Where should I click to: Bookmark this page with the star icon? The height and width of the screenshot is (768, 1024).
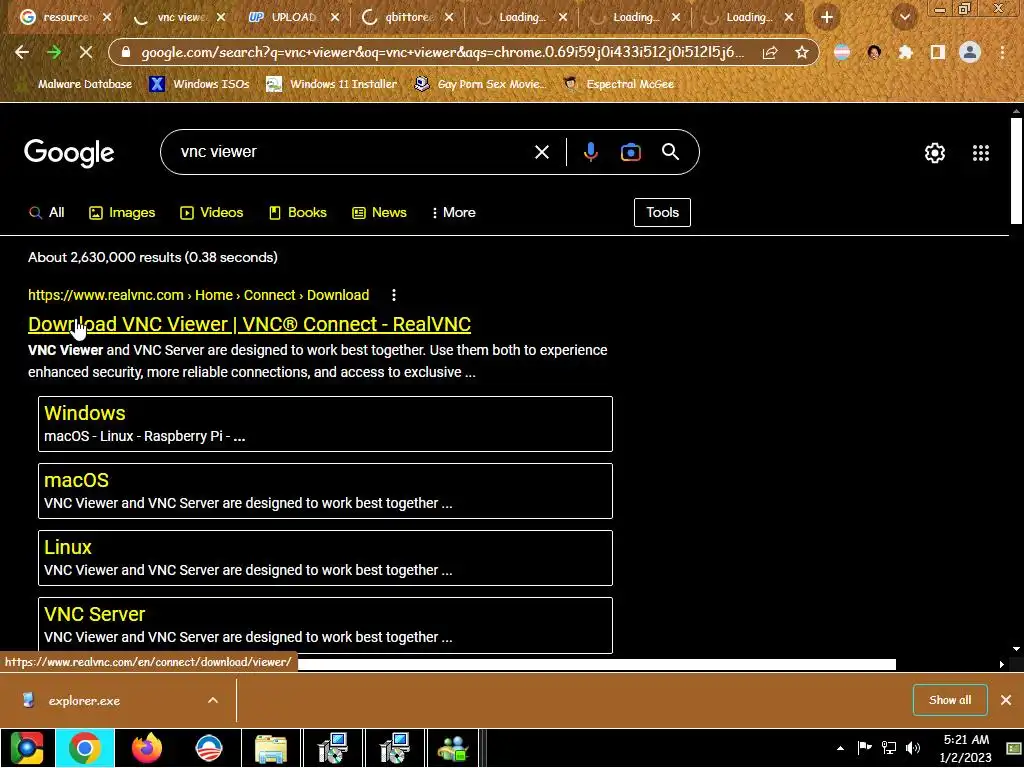tap(802, 52)
